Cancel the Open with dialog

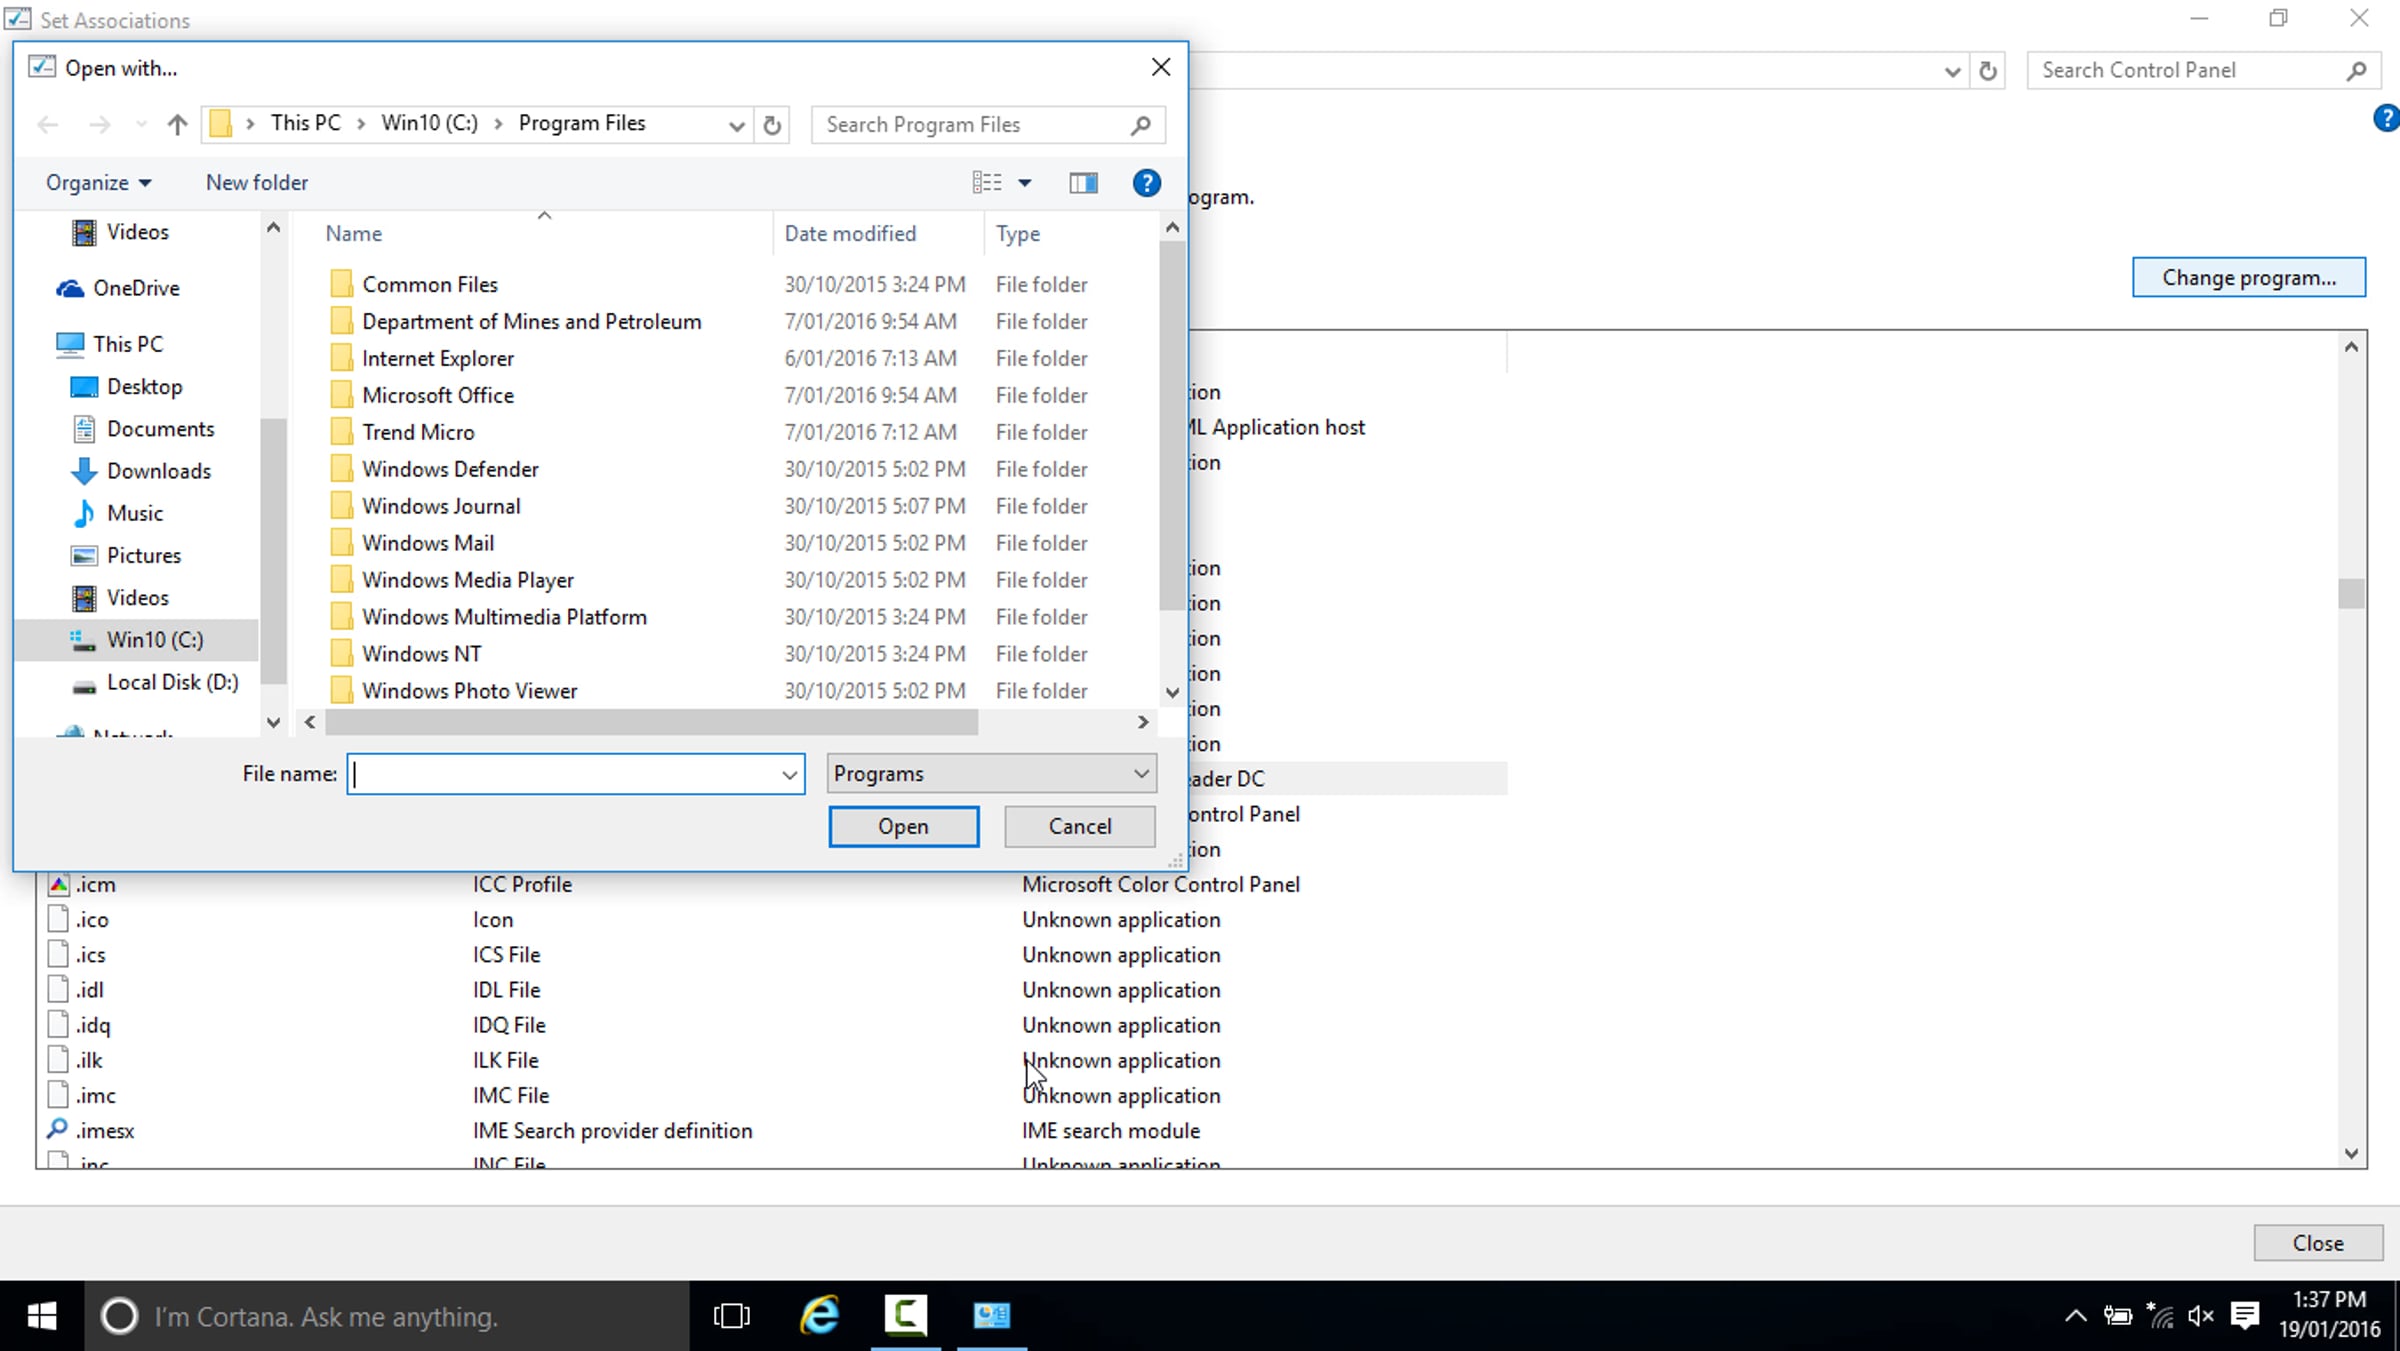coord(1079,826)
